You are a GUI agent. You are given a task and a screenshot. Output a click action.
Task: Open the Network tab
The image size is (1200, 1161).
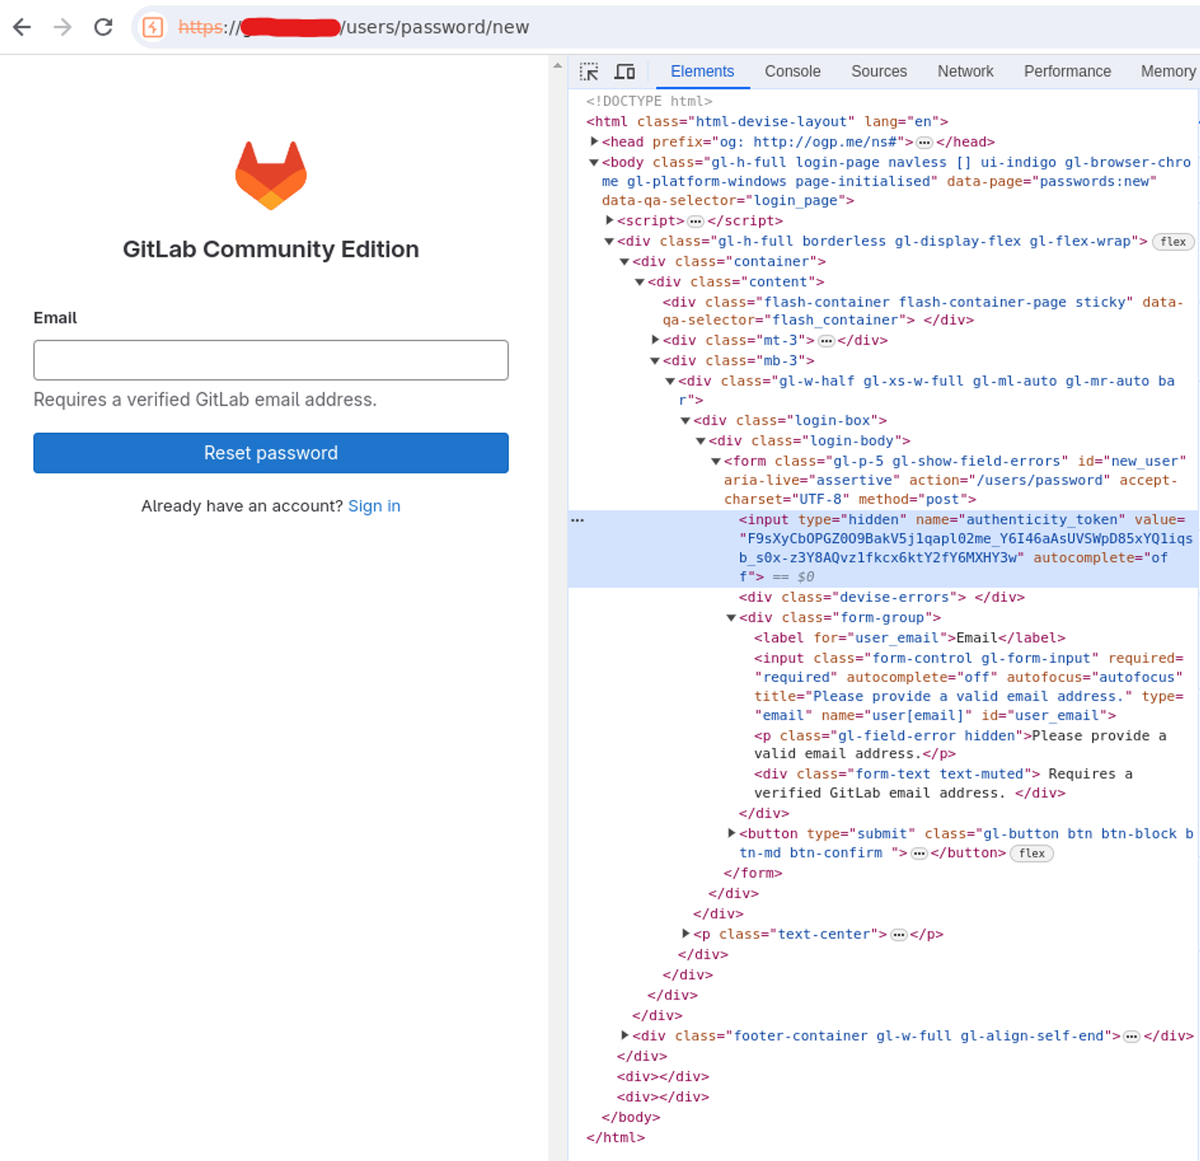tap(965, 72)
